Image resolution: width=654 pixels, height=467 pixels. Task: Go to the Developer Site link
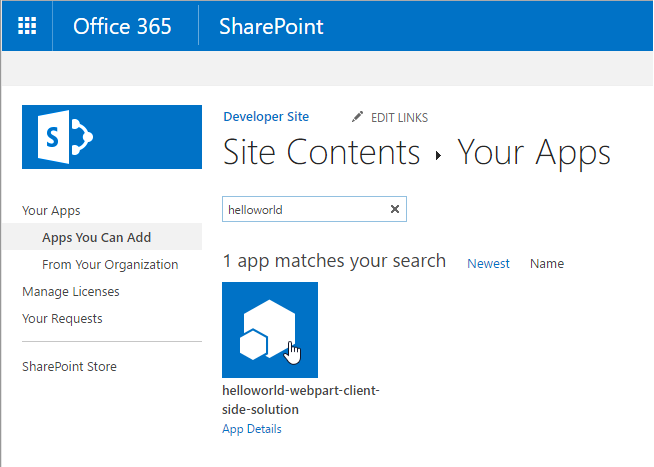pyautogui.click(x=266, y=117)
